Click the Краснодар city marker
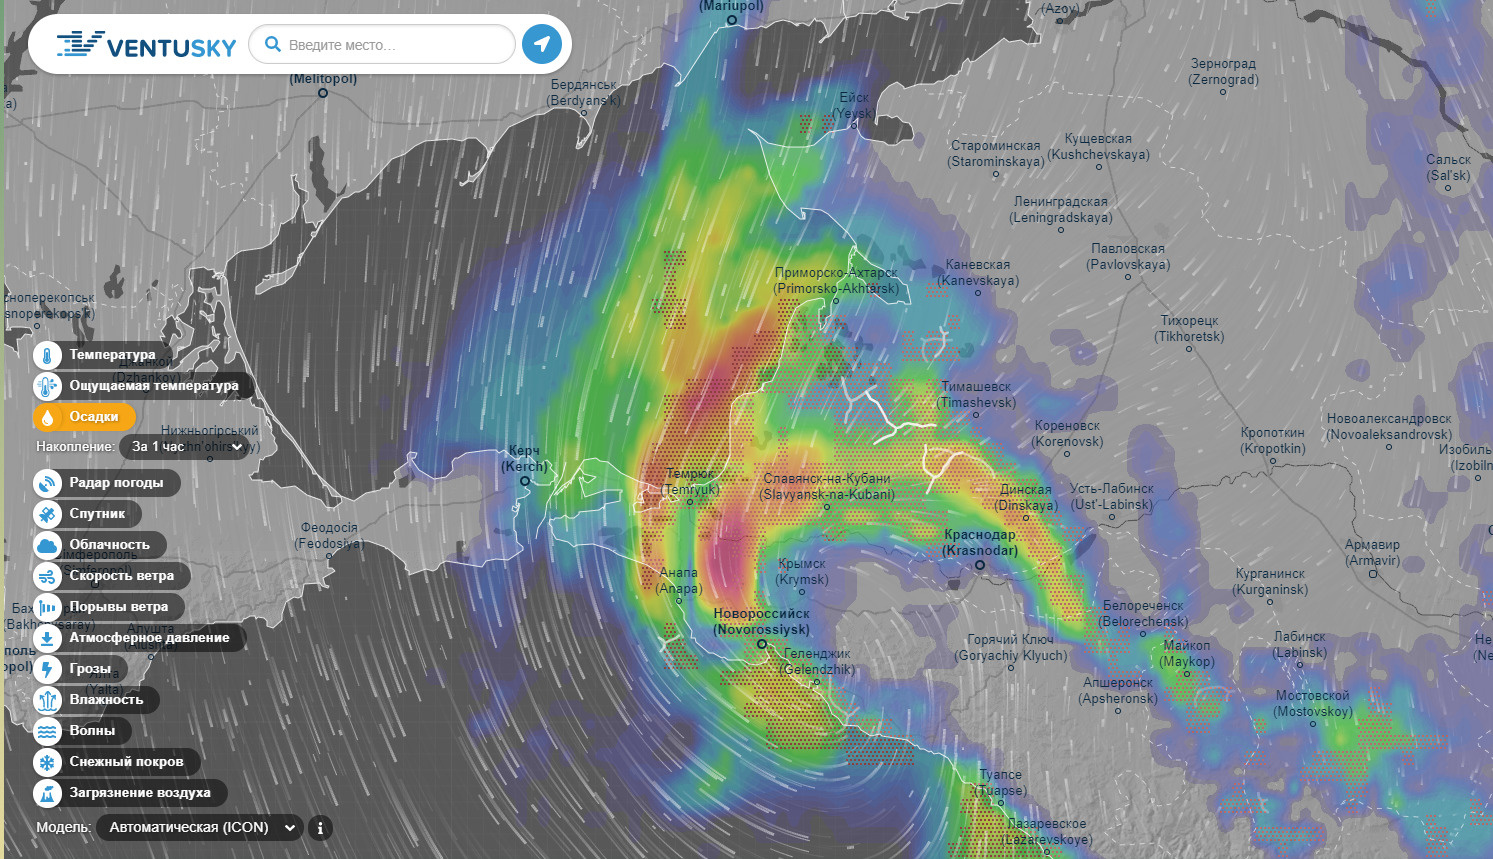 click(980, 565)
